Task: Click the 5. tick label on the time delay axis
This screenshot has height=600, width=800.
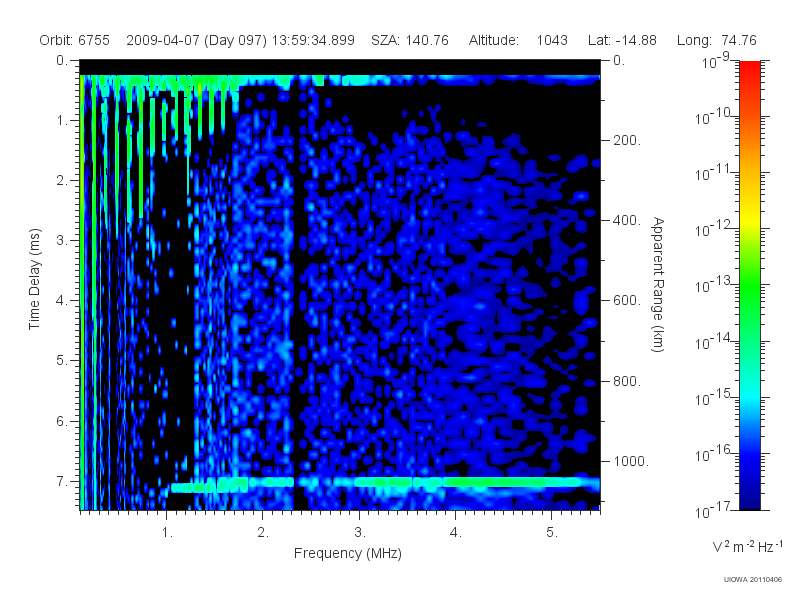Action: pos(61,360)
